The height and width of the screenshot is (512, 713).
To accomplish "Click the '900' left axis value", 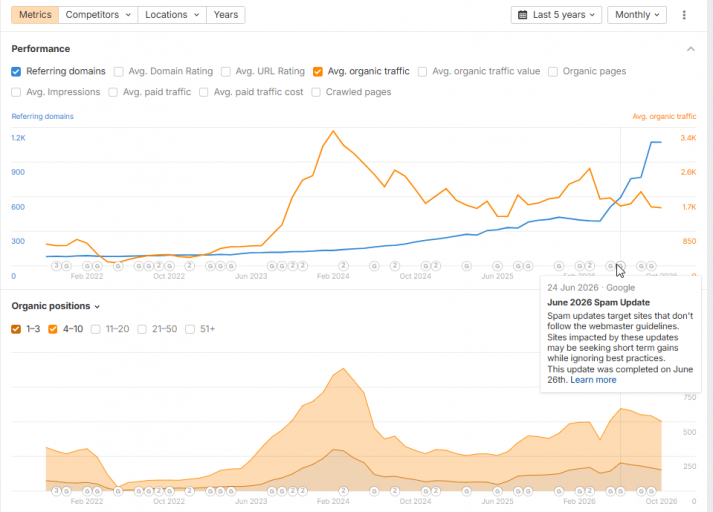I will (x=18, y=172).
